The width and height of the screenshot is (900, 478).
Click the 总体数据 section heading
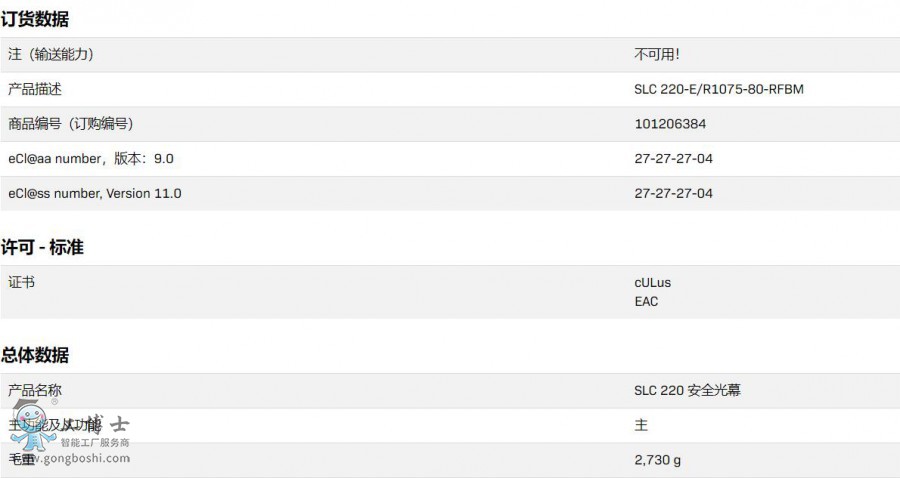pos(35,355)
